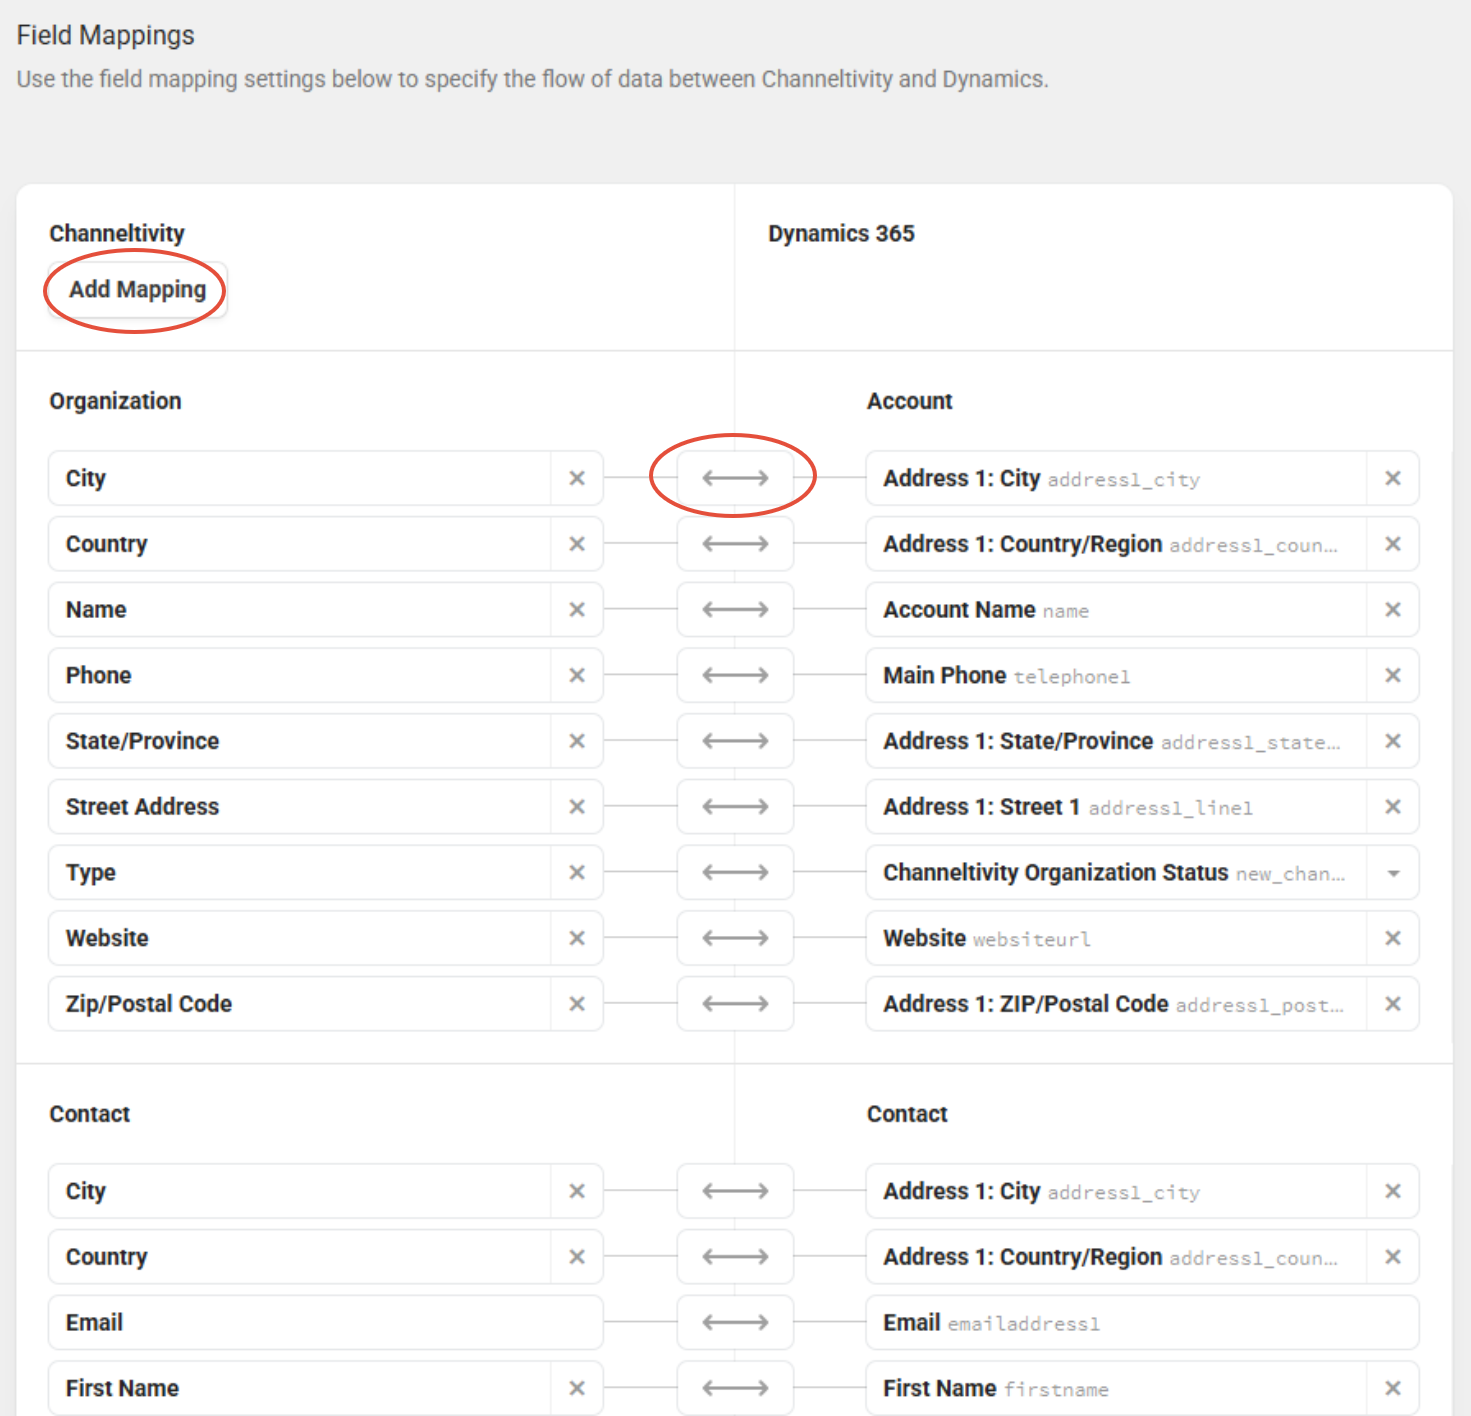This screenshot has height=1416, width=1471.
Task: Toggle sync direction for Contact City
Action: pos(735,1191)
